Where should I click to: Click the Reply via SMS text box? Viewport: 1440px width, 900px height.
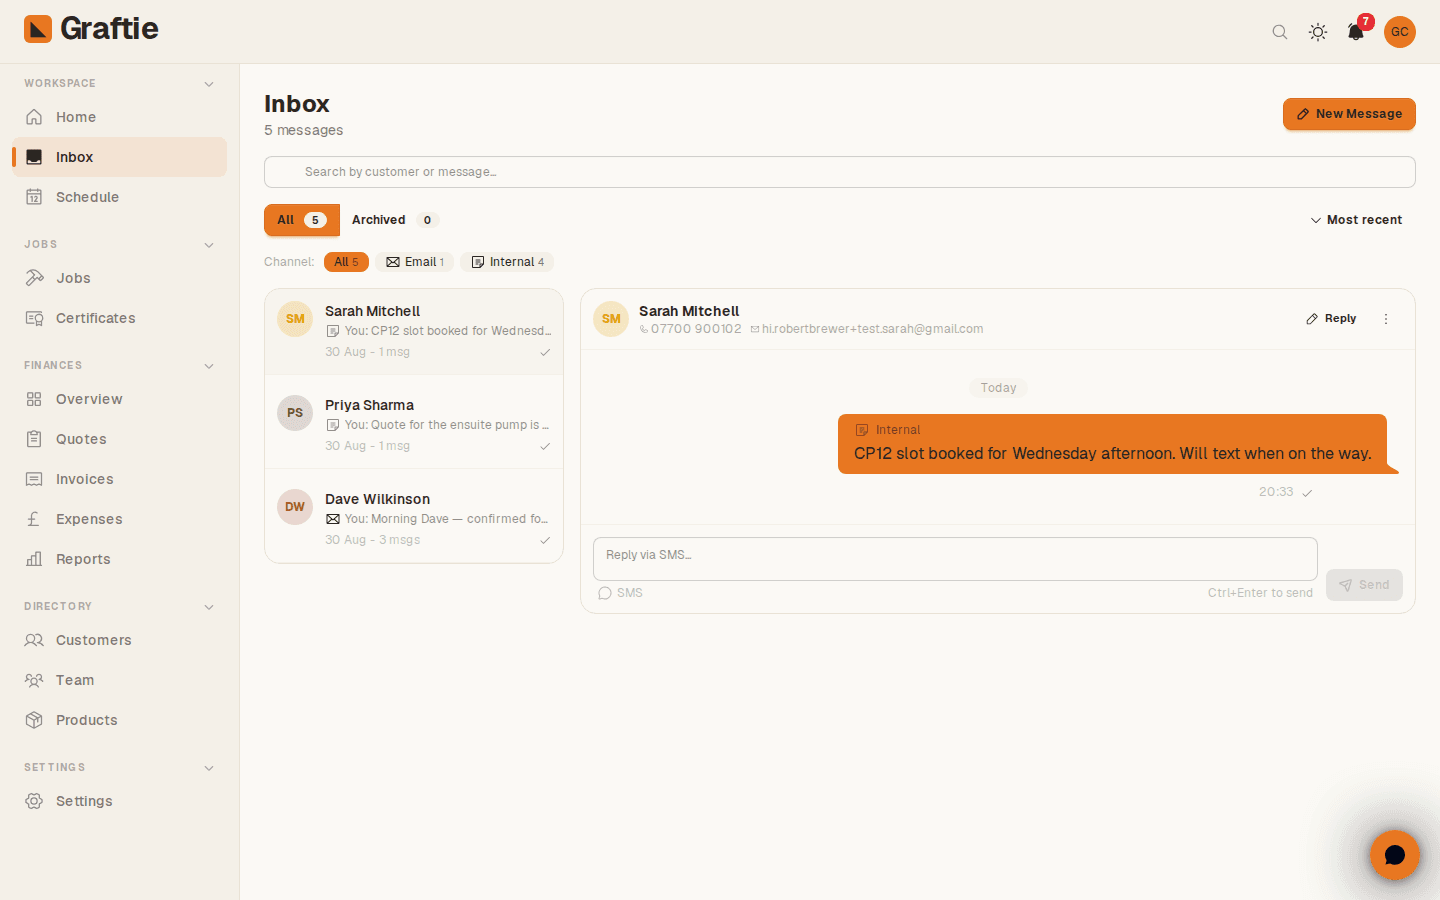coord(955,559)
